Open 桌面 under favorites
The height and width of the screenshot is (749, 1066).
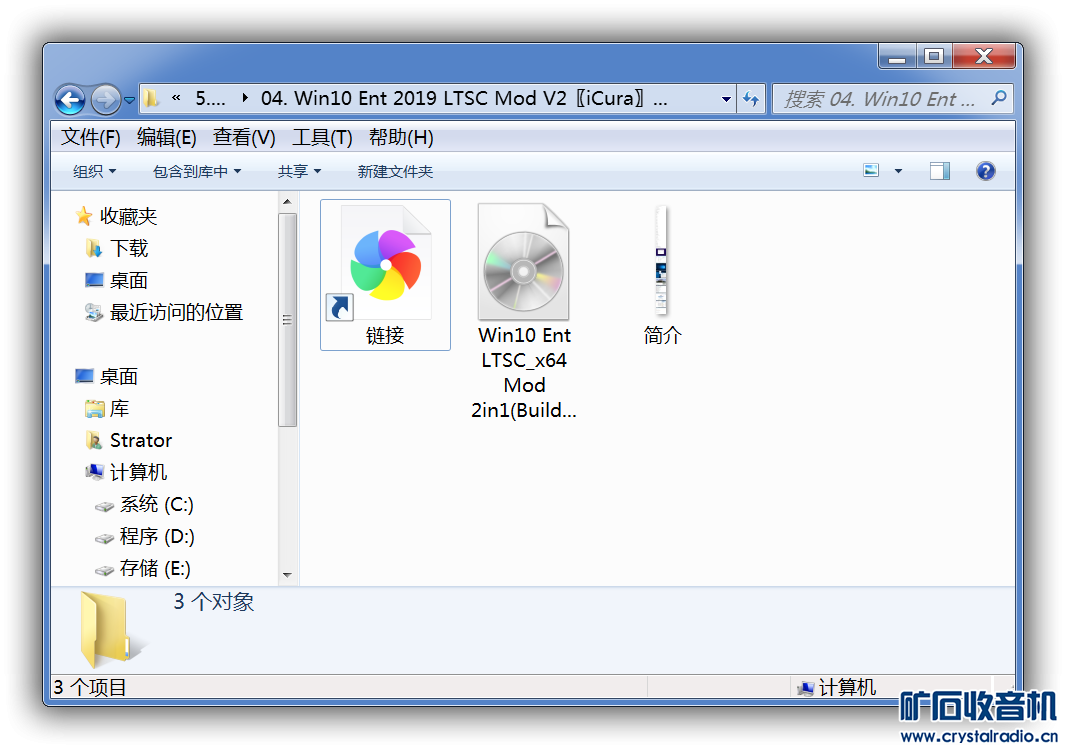click(128, 280)
